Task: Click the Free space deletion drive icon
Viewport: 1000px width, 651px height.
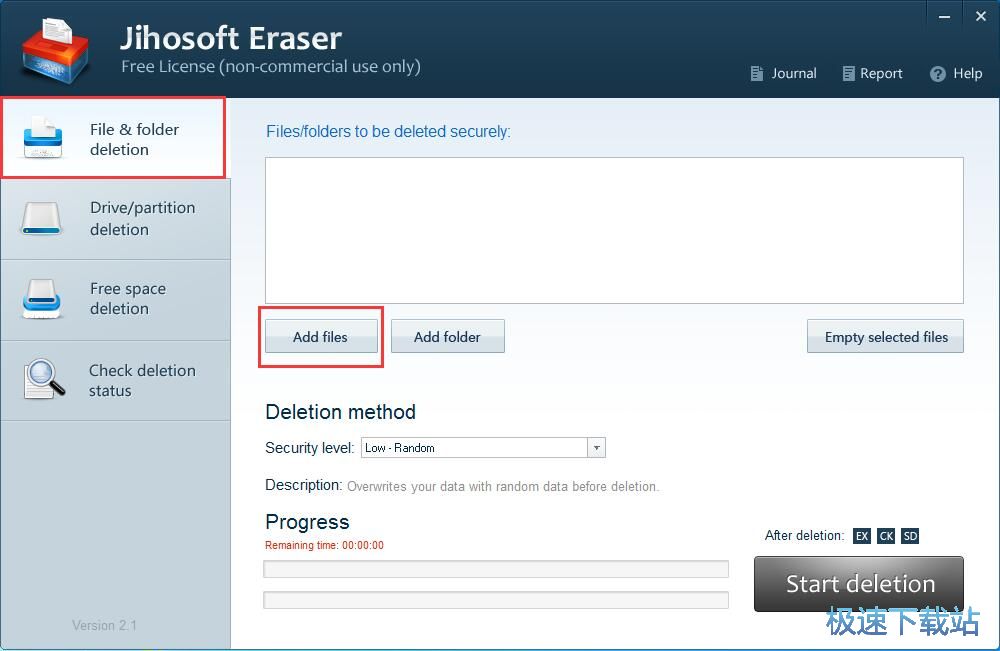Action: click(x=44, y=298)
